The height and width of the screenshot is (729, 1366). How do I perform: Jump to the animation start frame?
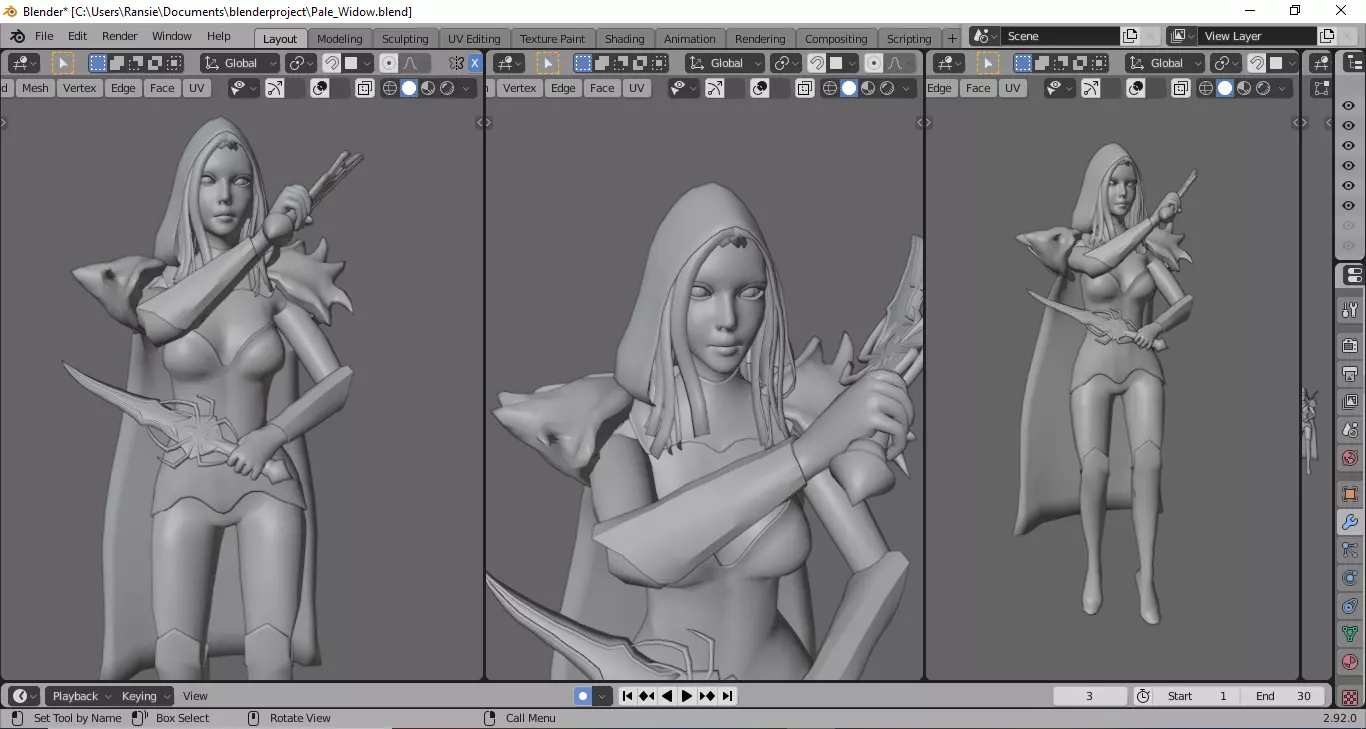[x=627, y=696]
